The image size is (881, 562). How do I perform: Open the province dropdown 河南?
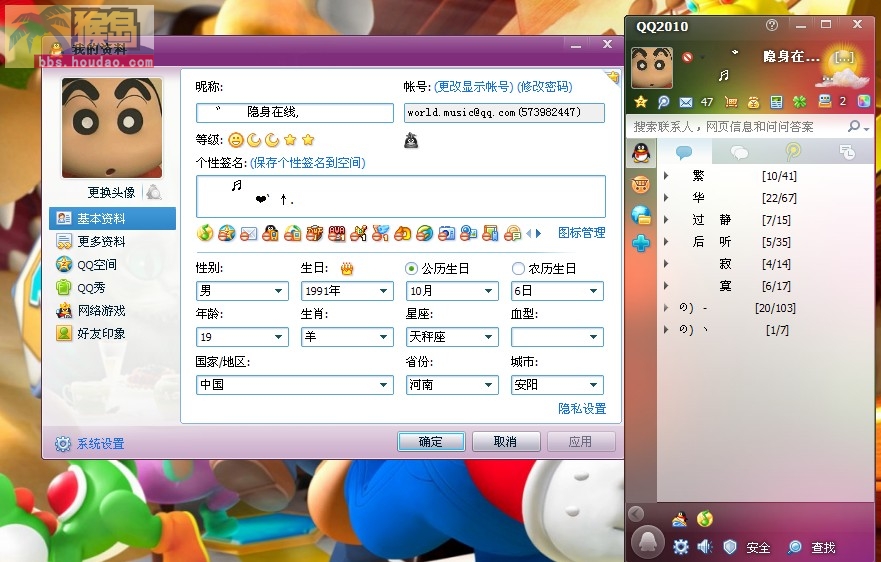(452, 385)
